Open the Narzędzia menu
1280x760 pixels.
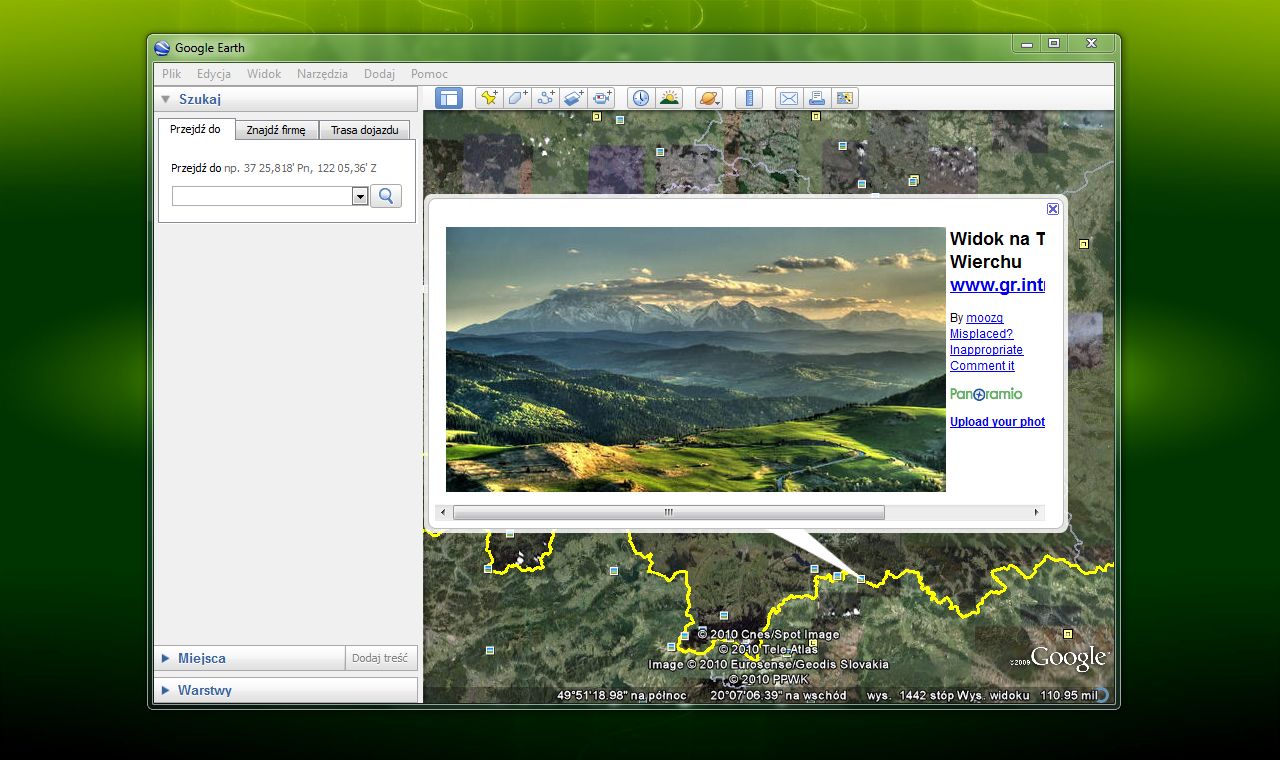(322, 74)
